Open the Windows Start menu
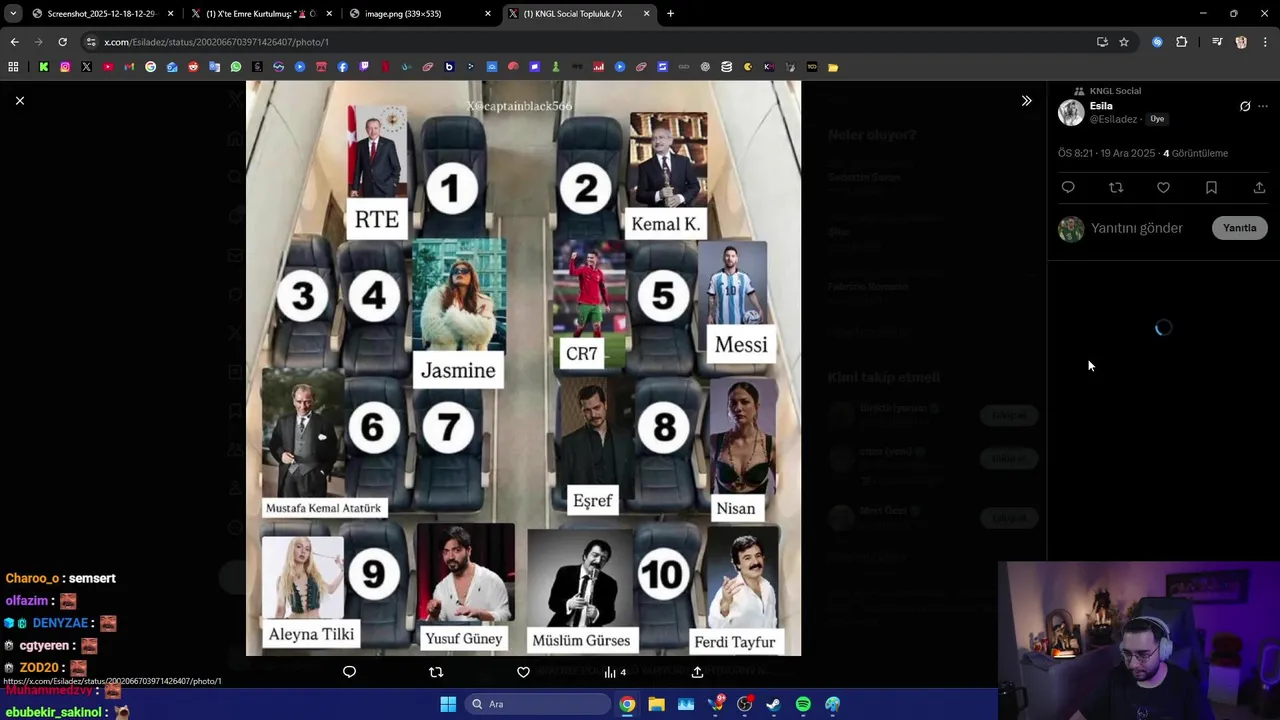 point(448,704)
